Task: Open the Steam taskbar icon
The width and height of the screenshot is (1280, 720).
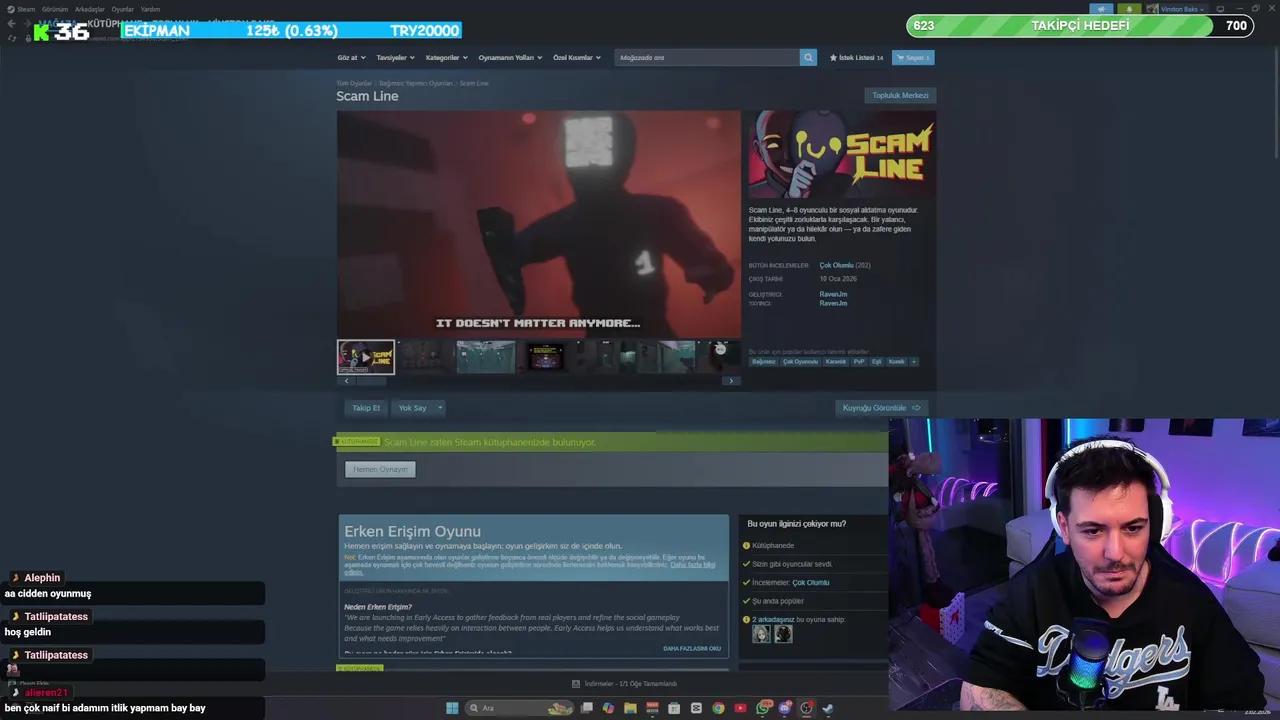Action: point(828,708)
